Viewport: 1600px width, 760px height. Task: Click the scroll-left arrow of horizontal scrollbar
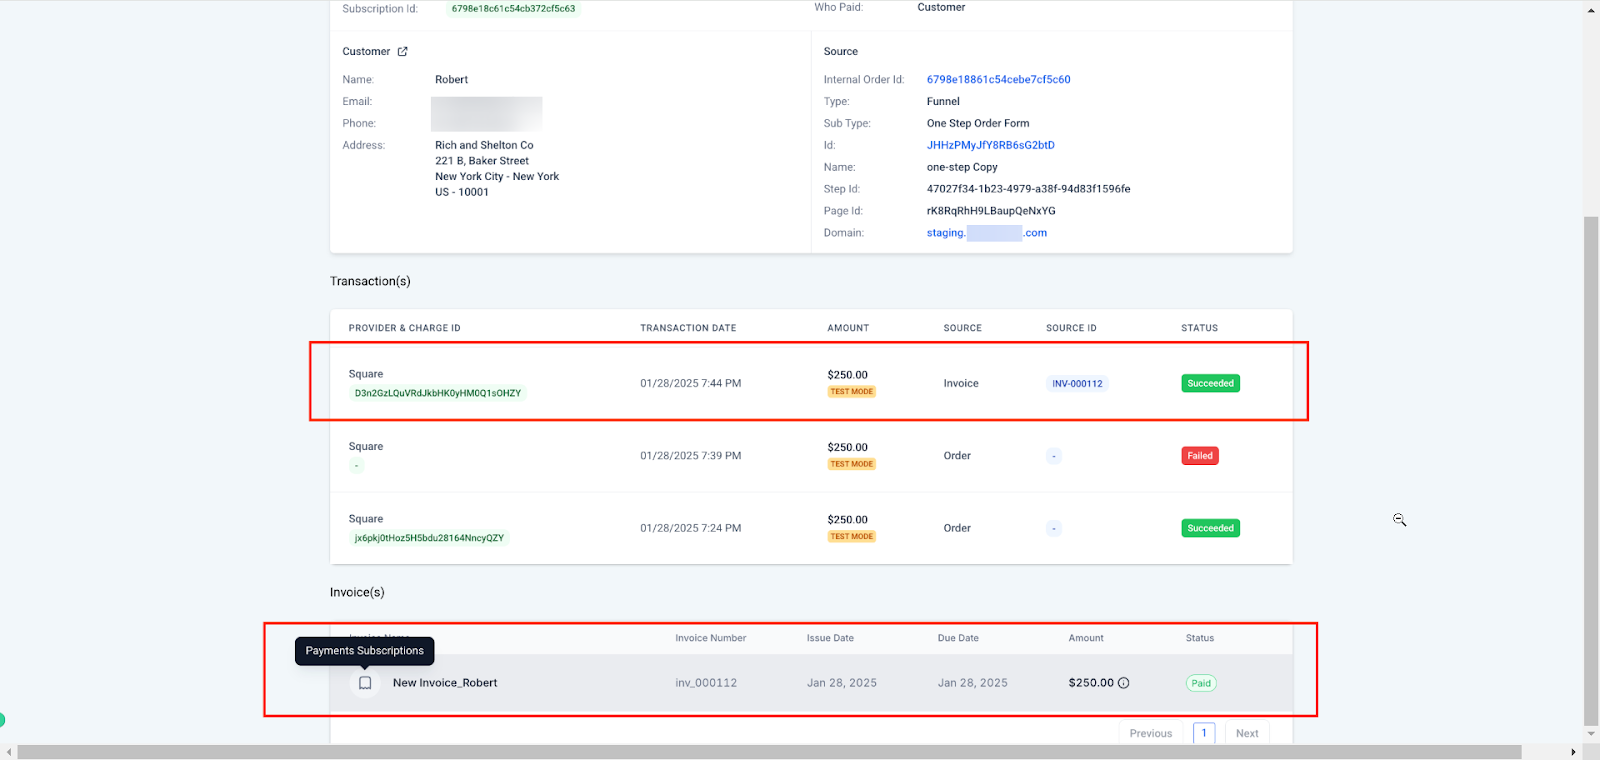(x=9, y=752)
